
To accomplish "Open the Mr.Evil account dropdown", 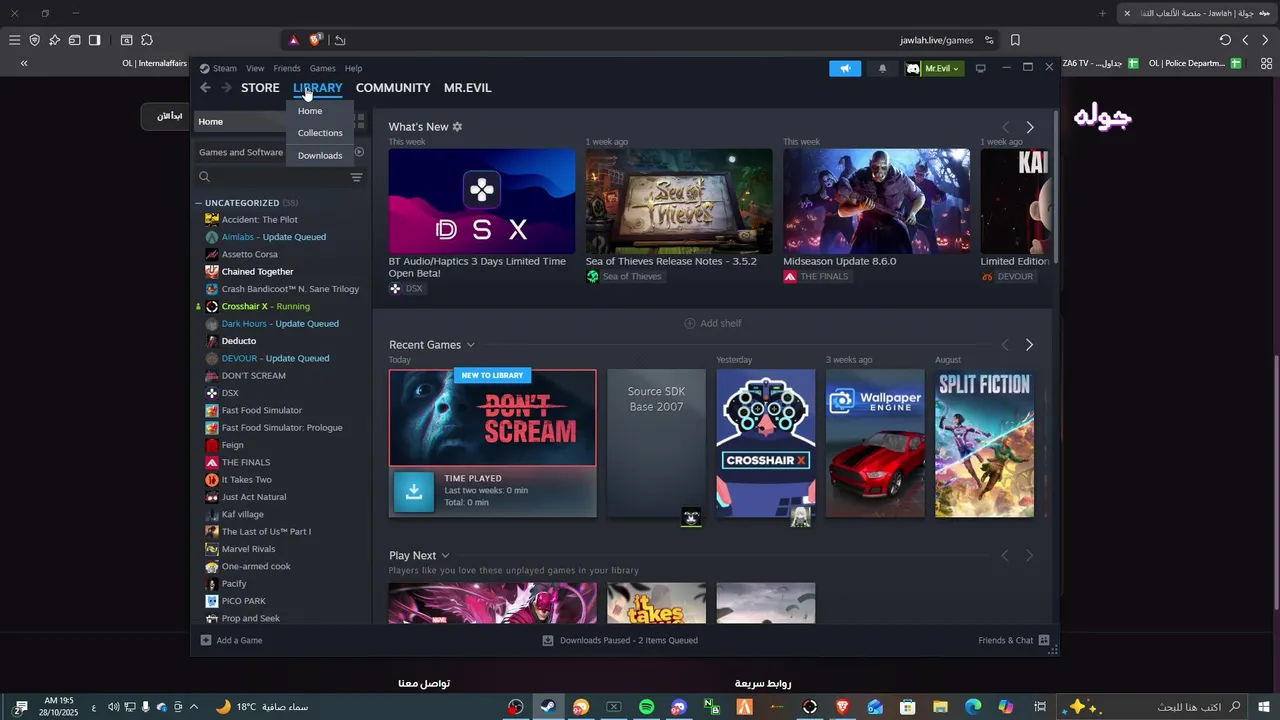I will (942, 68).
